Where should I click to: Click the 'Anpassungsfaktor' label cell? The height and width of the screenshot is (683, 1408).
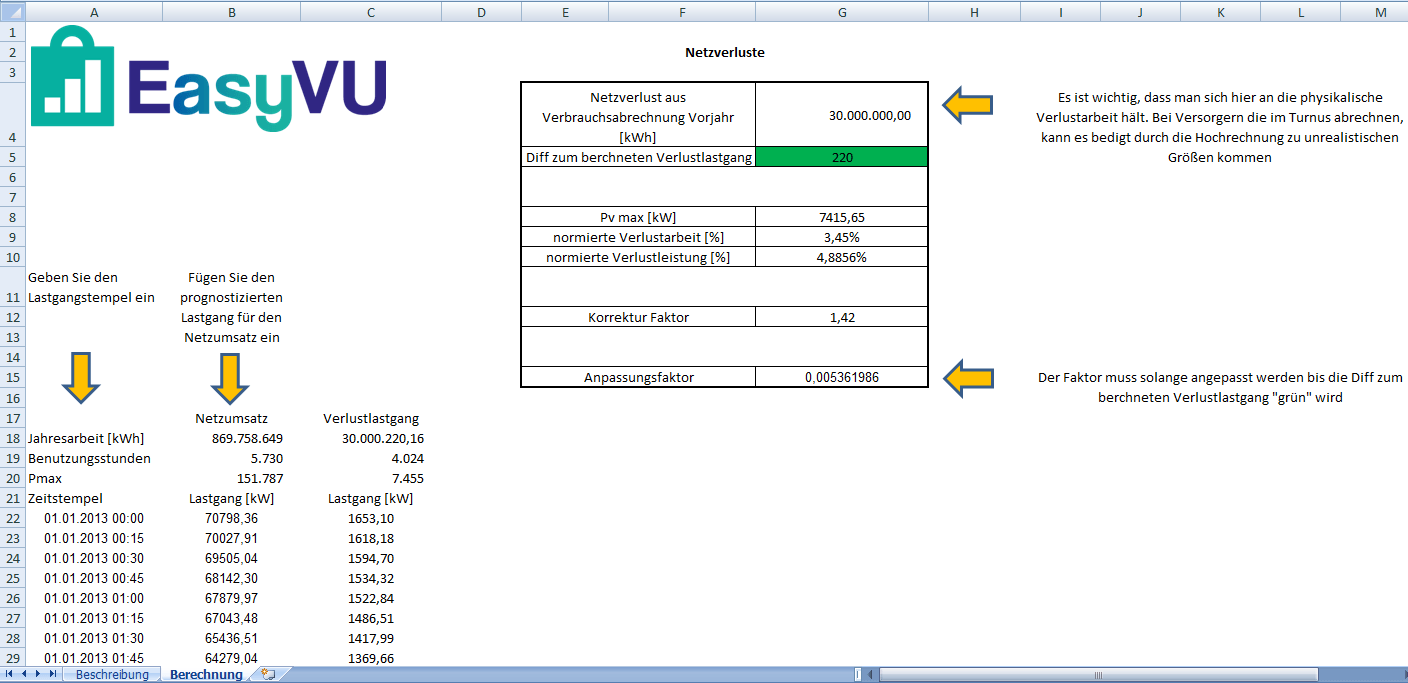638,377
